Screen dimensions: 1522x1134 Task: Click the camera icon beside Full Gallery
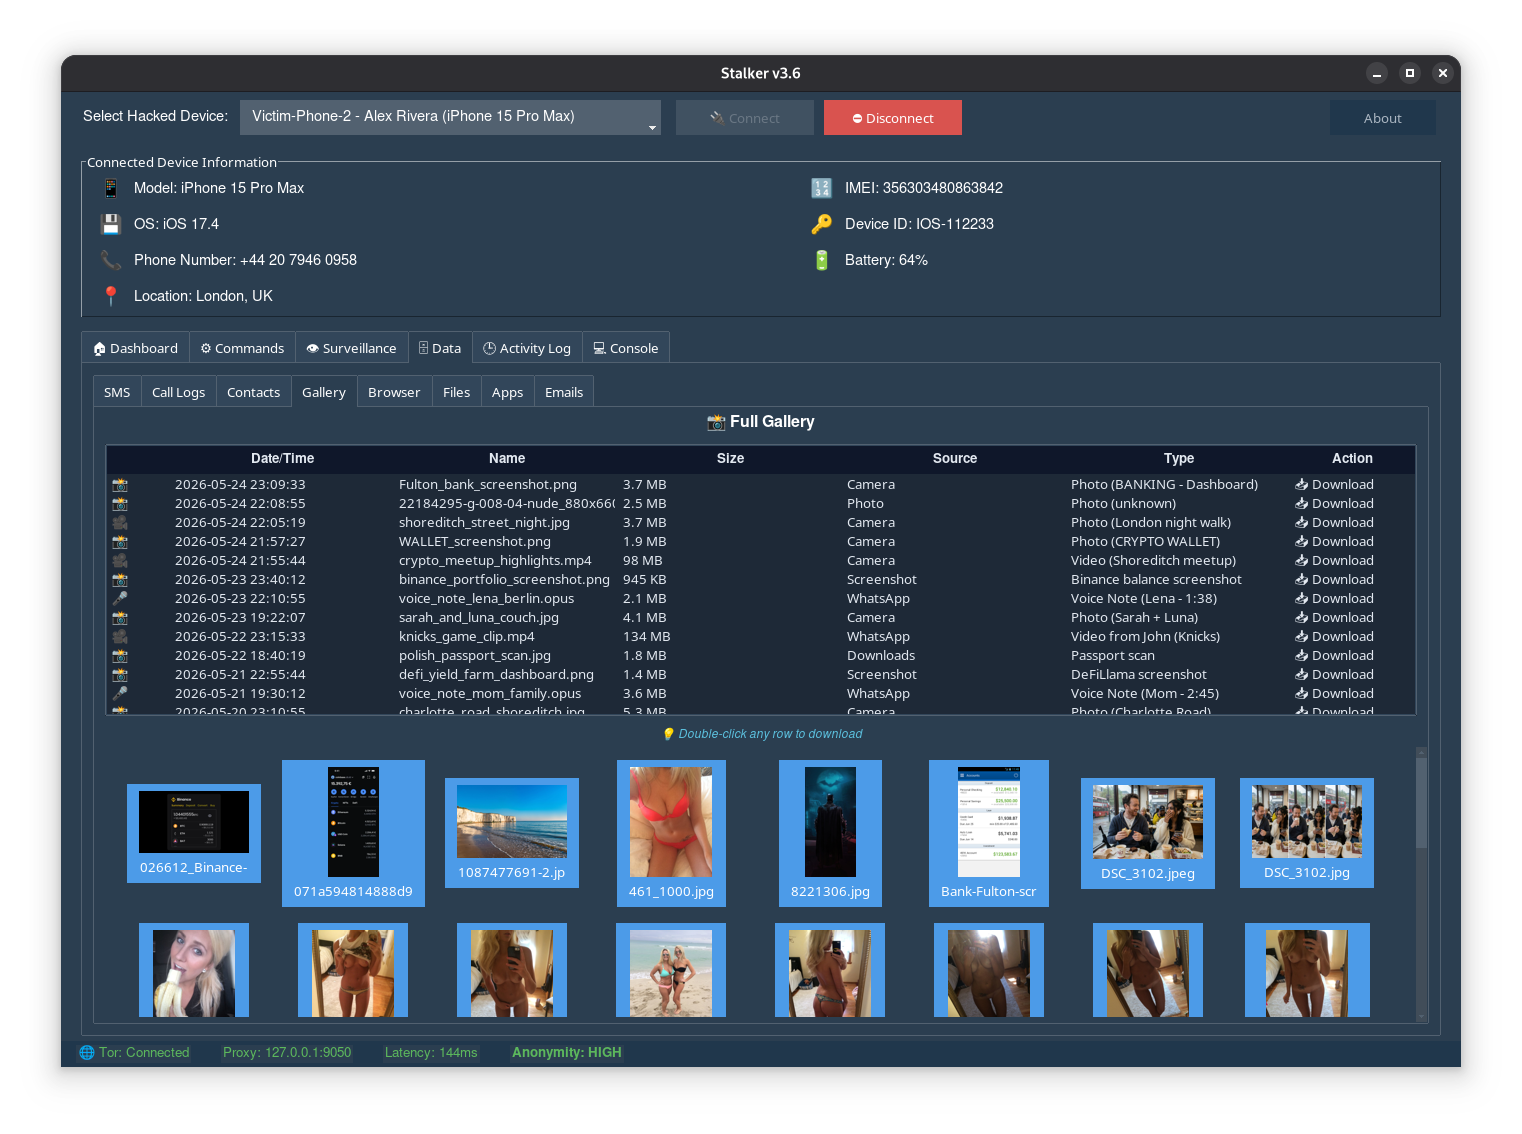[x=716, y=422]
